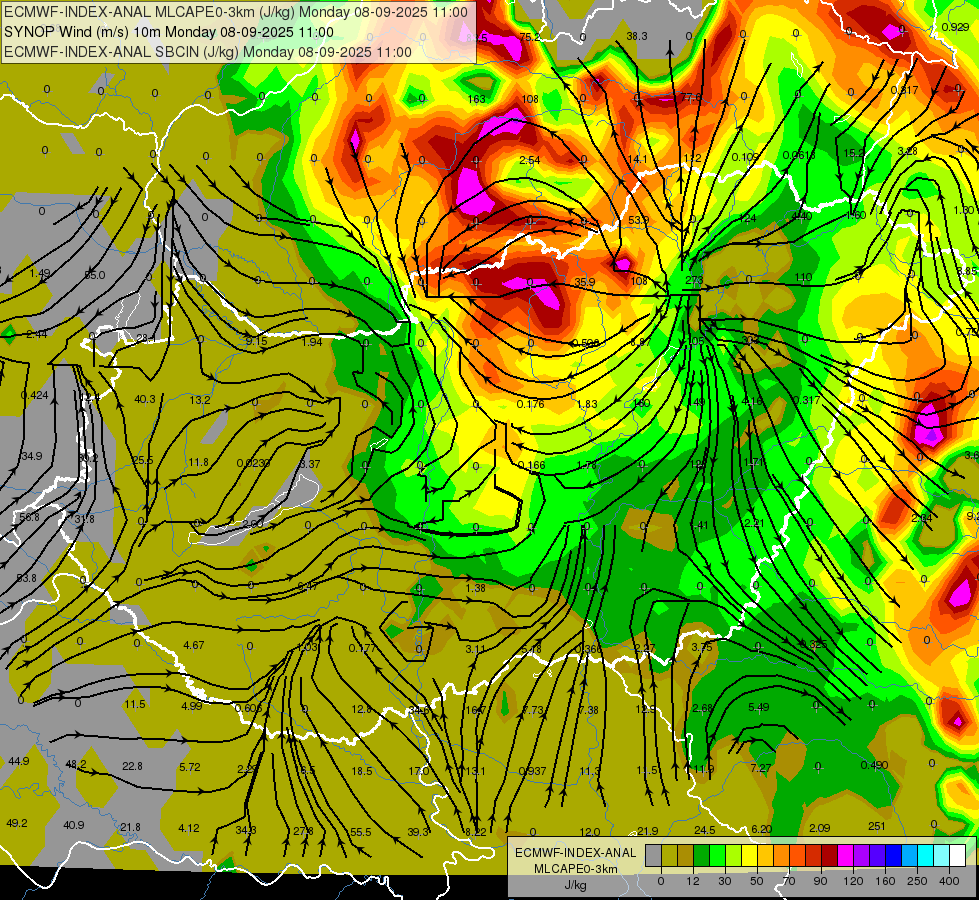Click the SBCIN title line

208,52
